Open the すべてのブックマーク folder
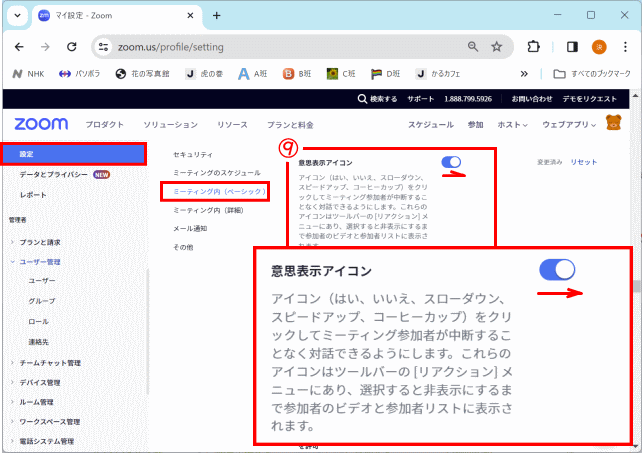 pos(592,74)
